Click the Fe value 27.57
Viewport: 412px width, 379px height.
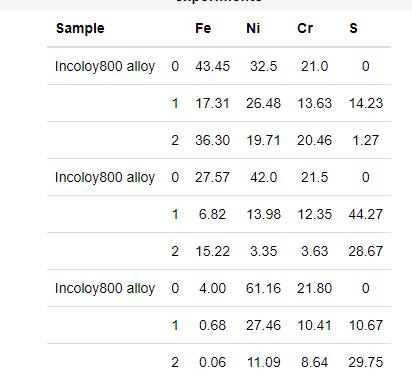(212, 177)
